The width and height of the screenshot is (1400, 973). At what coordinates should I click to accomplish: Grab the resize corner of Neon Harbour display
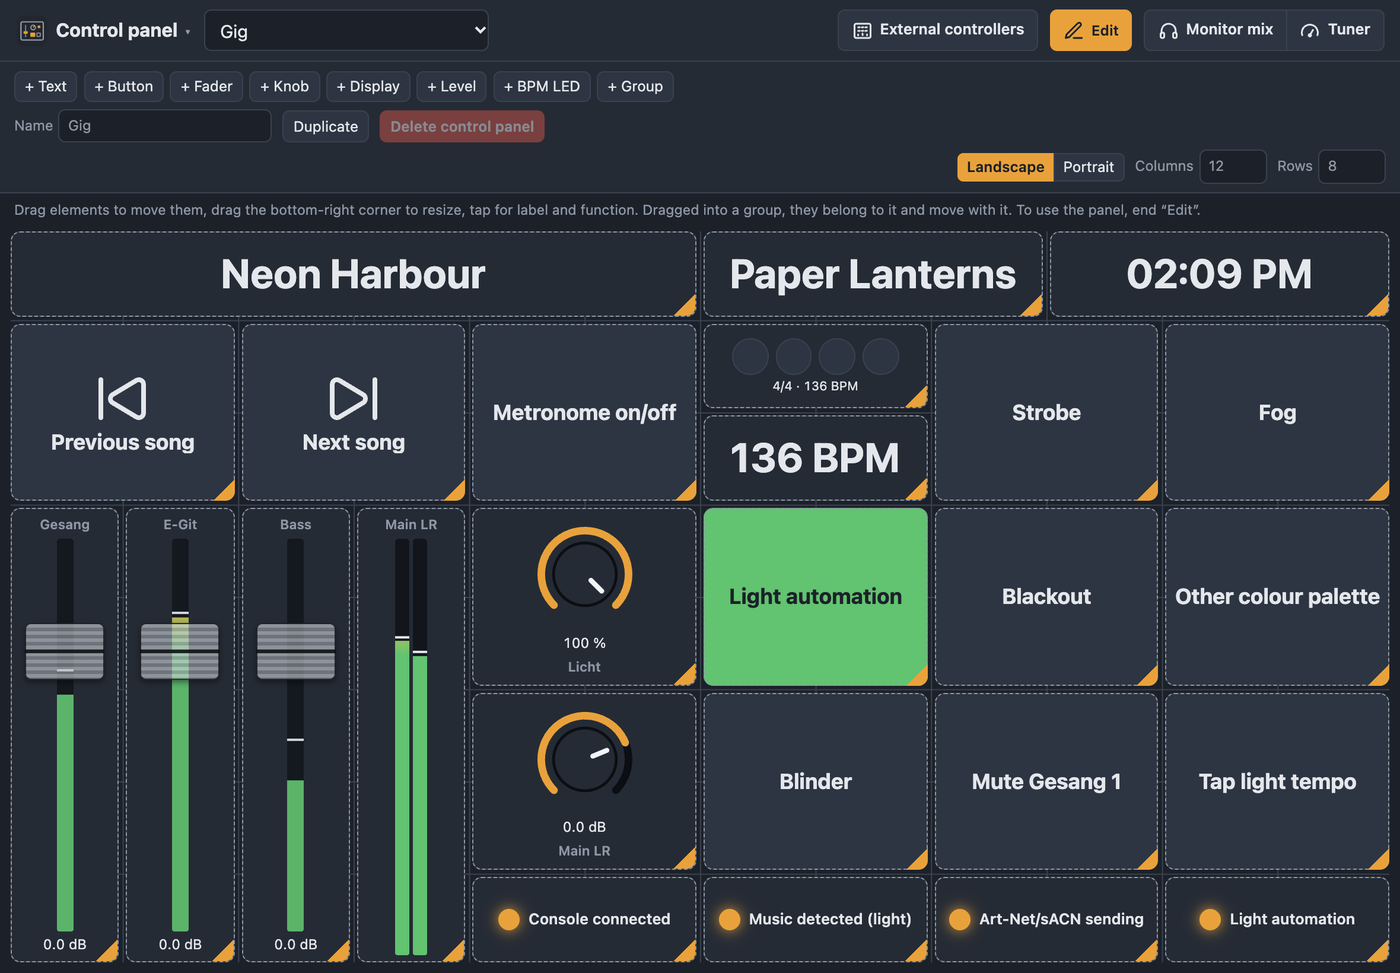686,307
